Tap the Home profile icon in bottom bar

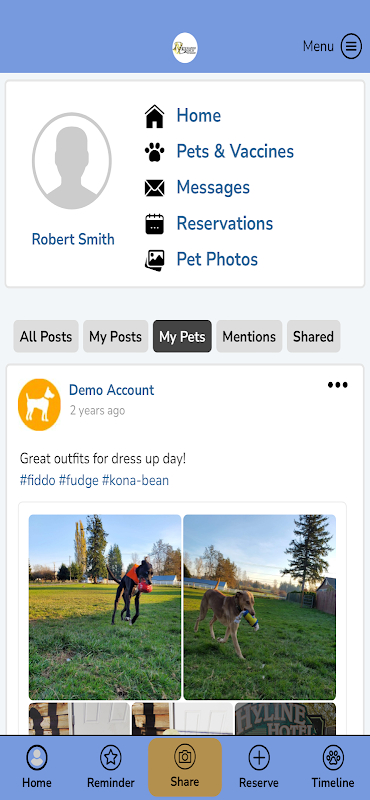tap(37, 758)
